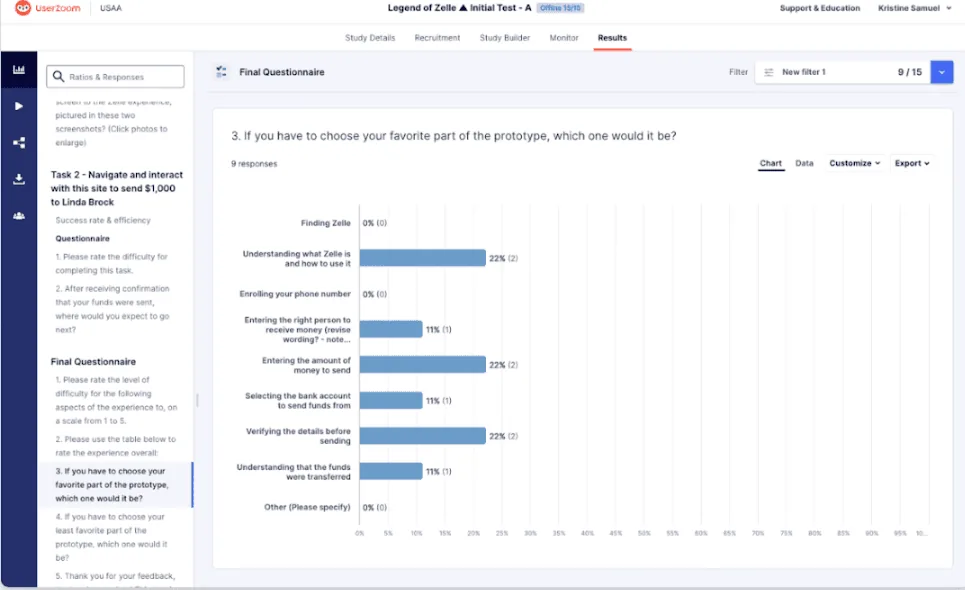
Task: Click the '9 responses' text
Action: click(254, 164)
